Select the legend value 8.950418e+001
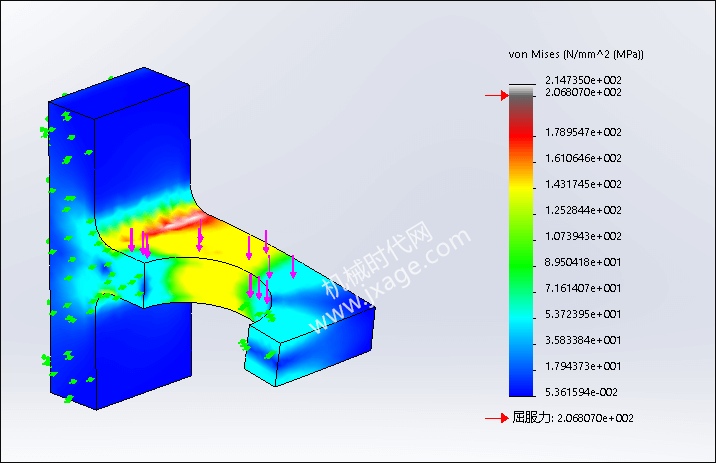The width and height of the screenshot is (716, 463). tap(583, 263)
